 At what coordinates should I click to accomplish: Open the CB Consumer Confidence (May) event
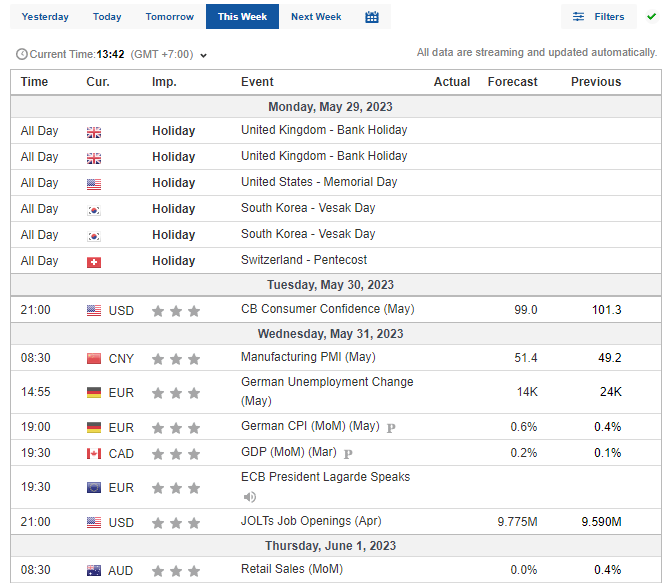tap(327, 309)
